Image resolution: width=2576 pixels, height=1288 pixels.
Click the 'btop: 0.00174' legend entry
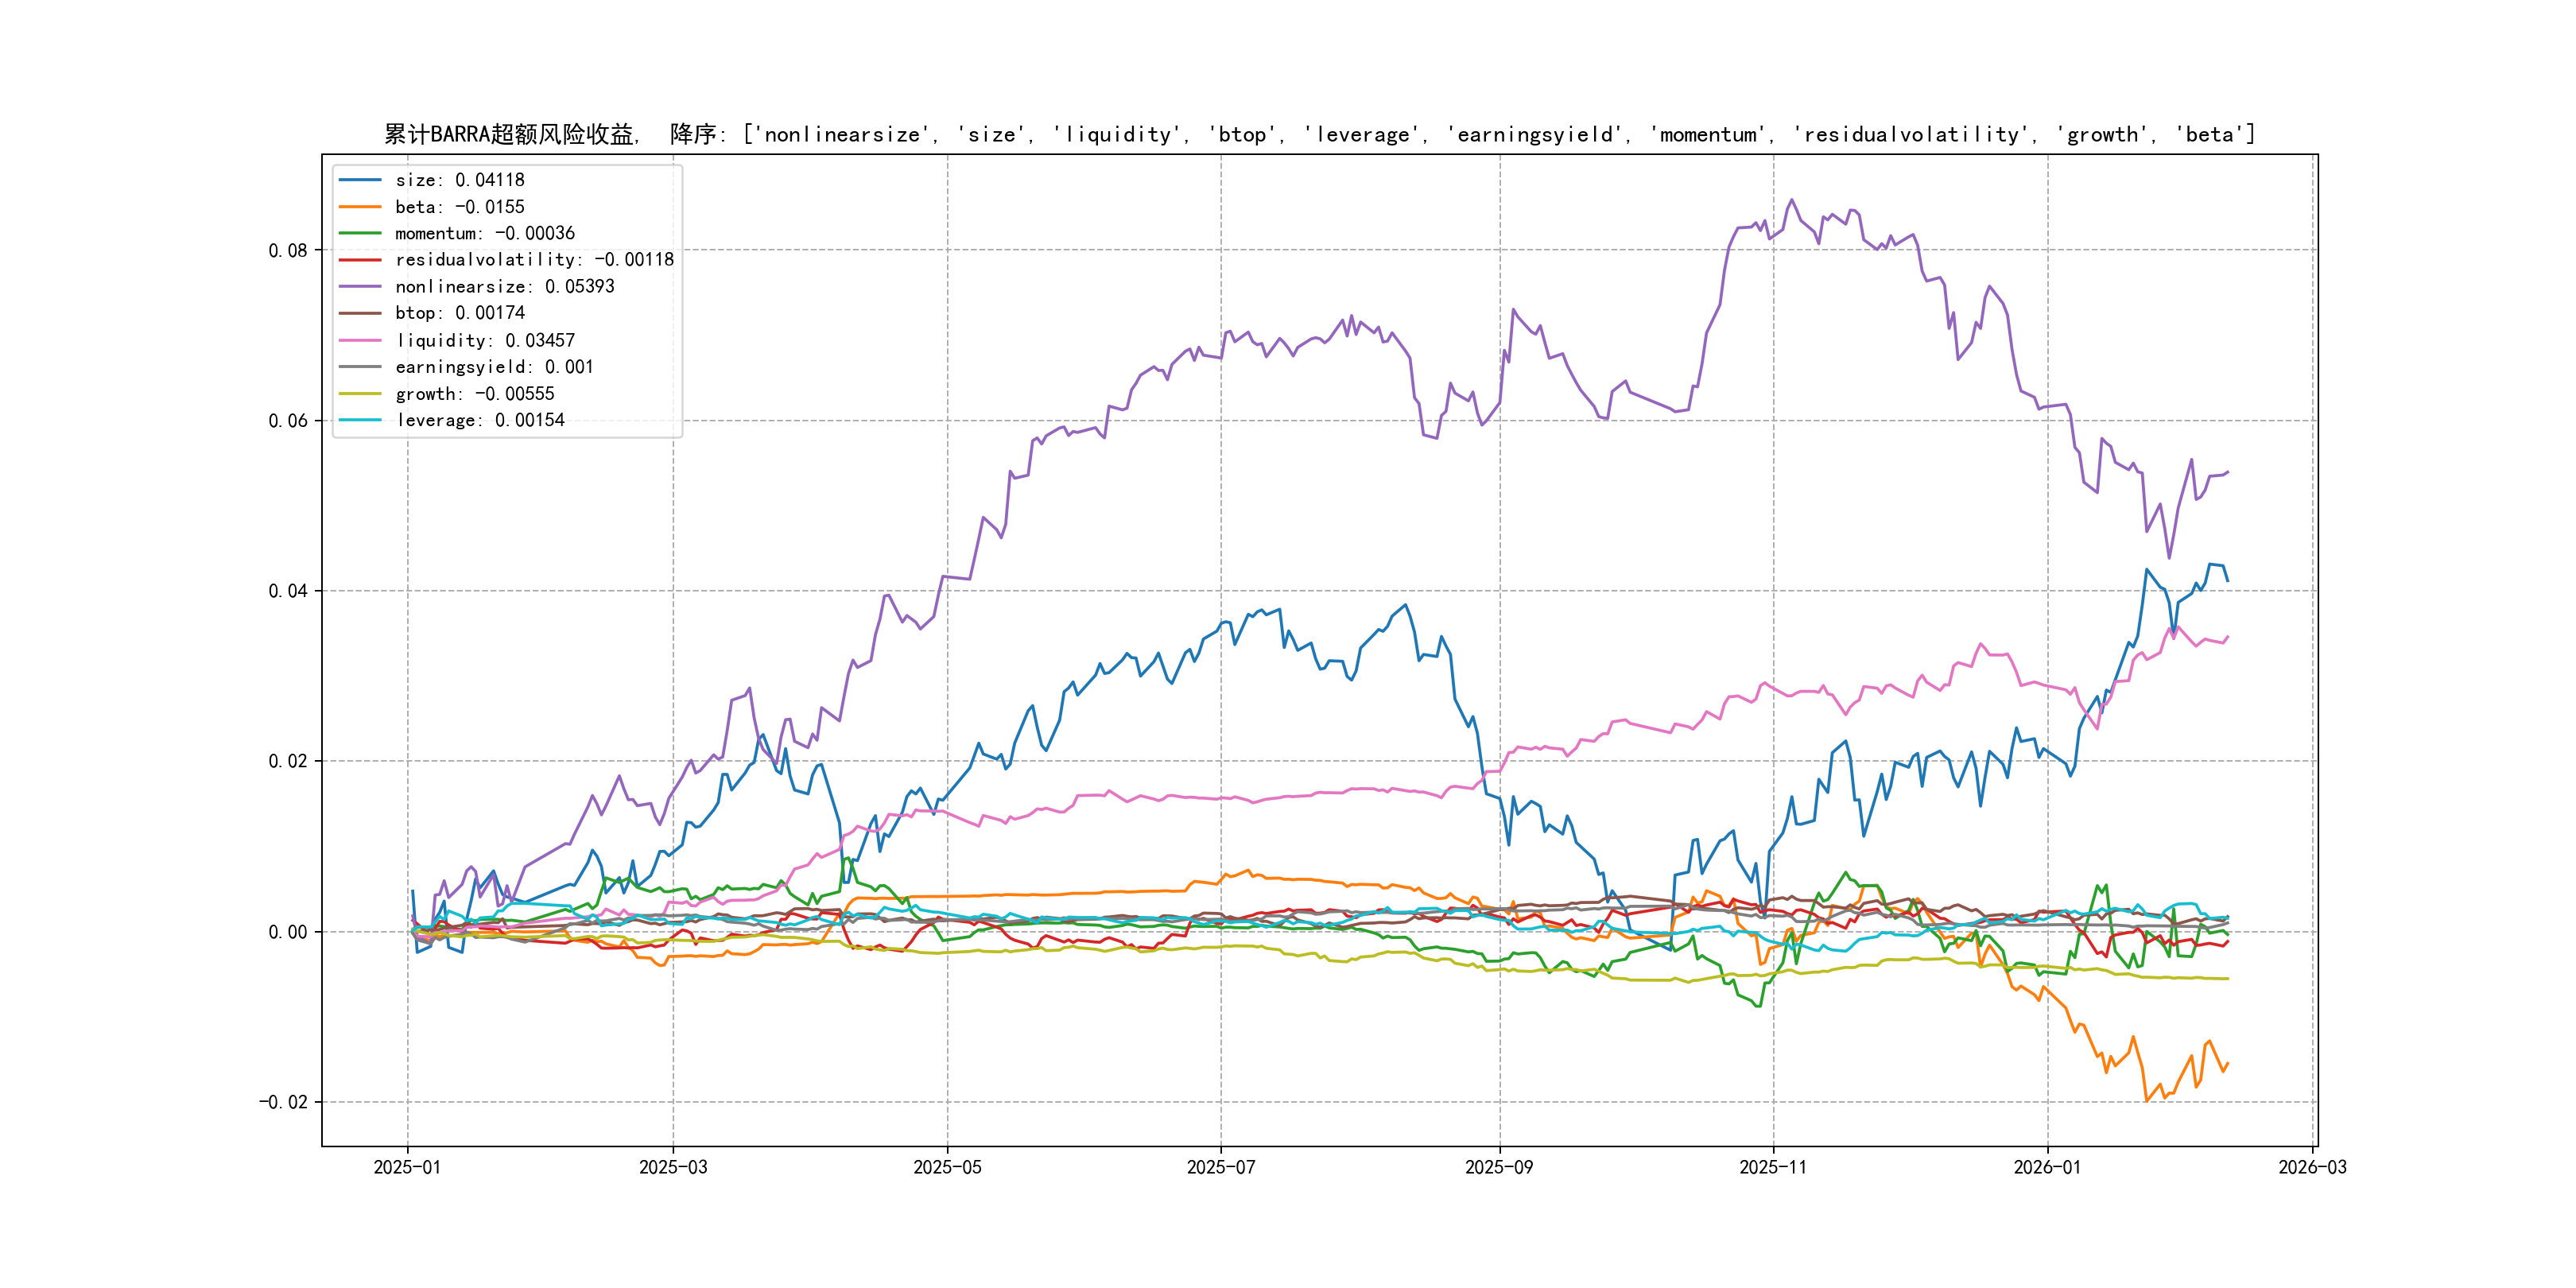click(459, 314)
